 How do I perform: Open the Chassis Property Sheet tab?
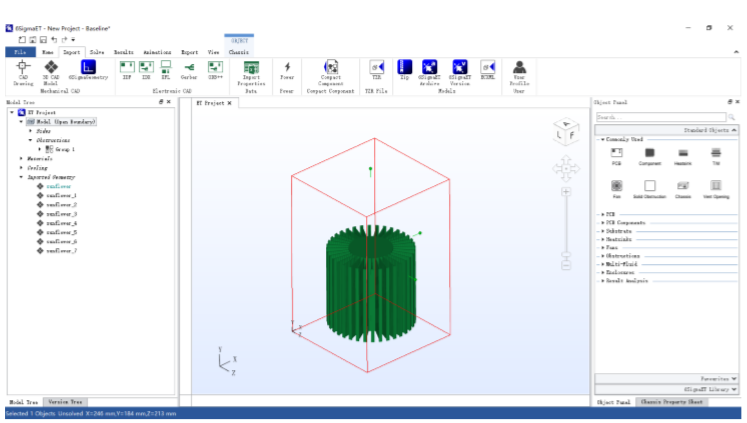tap(672, 401)
